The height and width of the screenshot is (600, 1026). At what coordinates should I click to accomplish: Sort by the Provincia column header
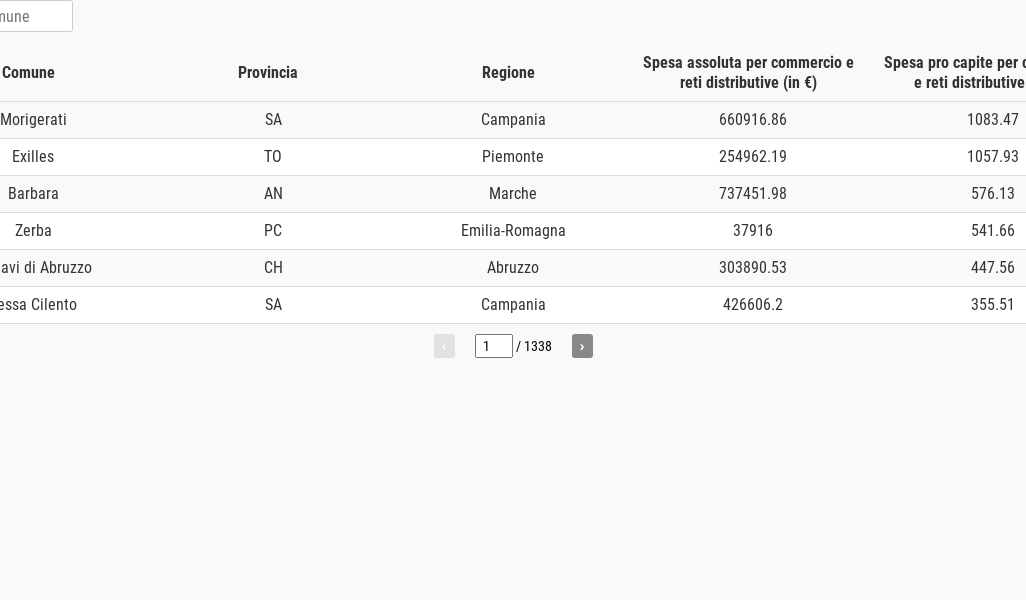click(268, 73)
